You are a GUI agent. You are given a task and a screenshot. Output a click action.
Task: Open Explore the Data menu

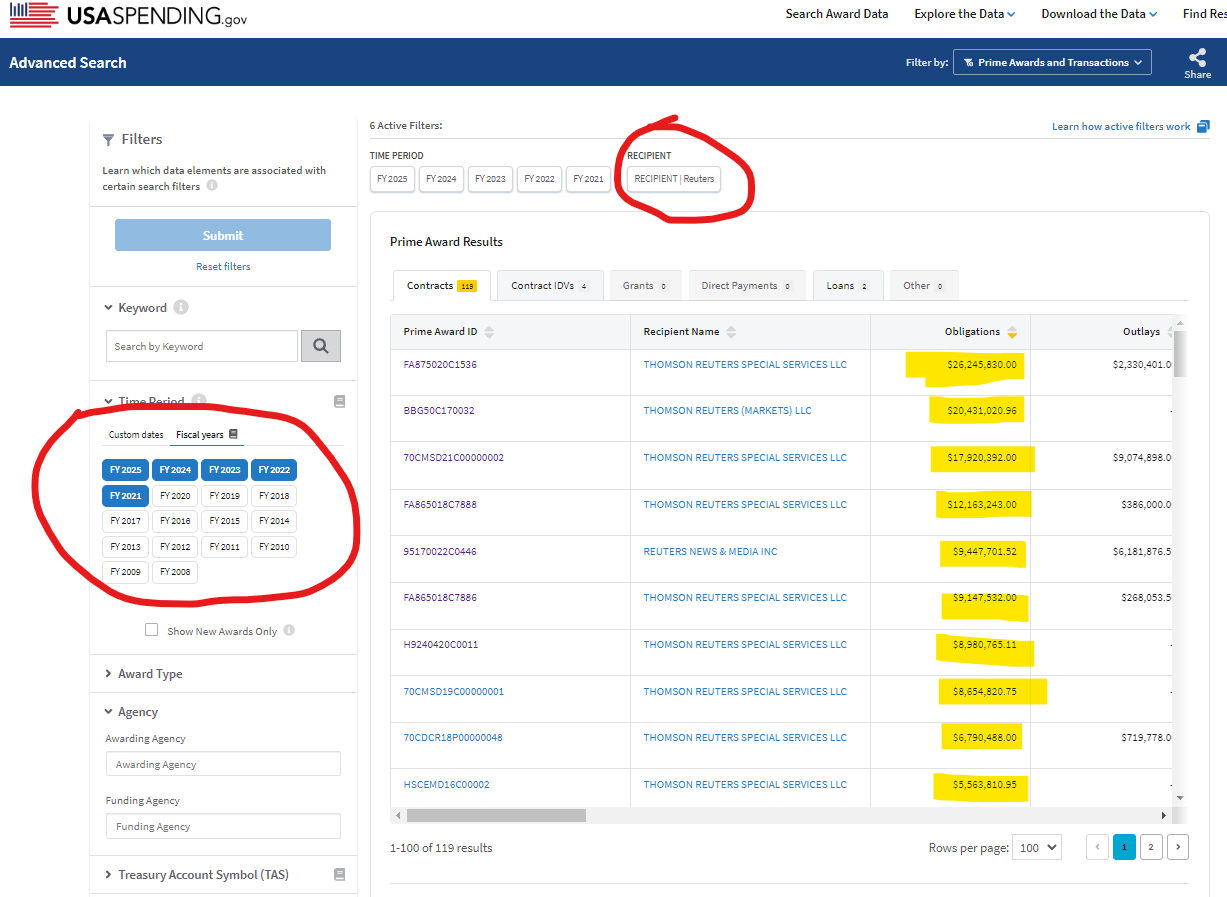(964, 14)
